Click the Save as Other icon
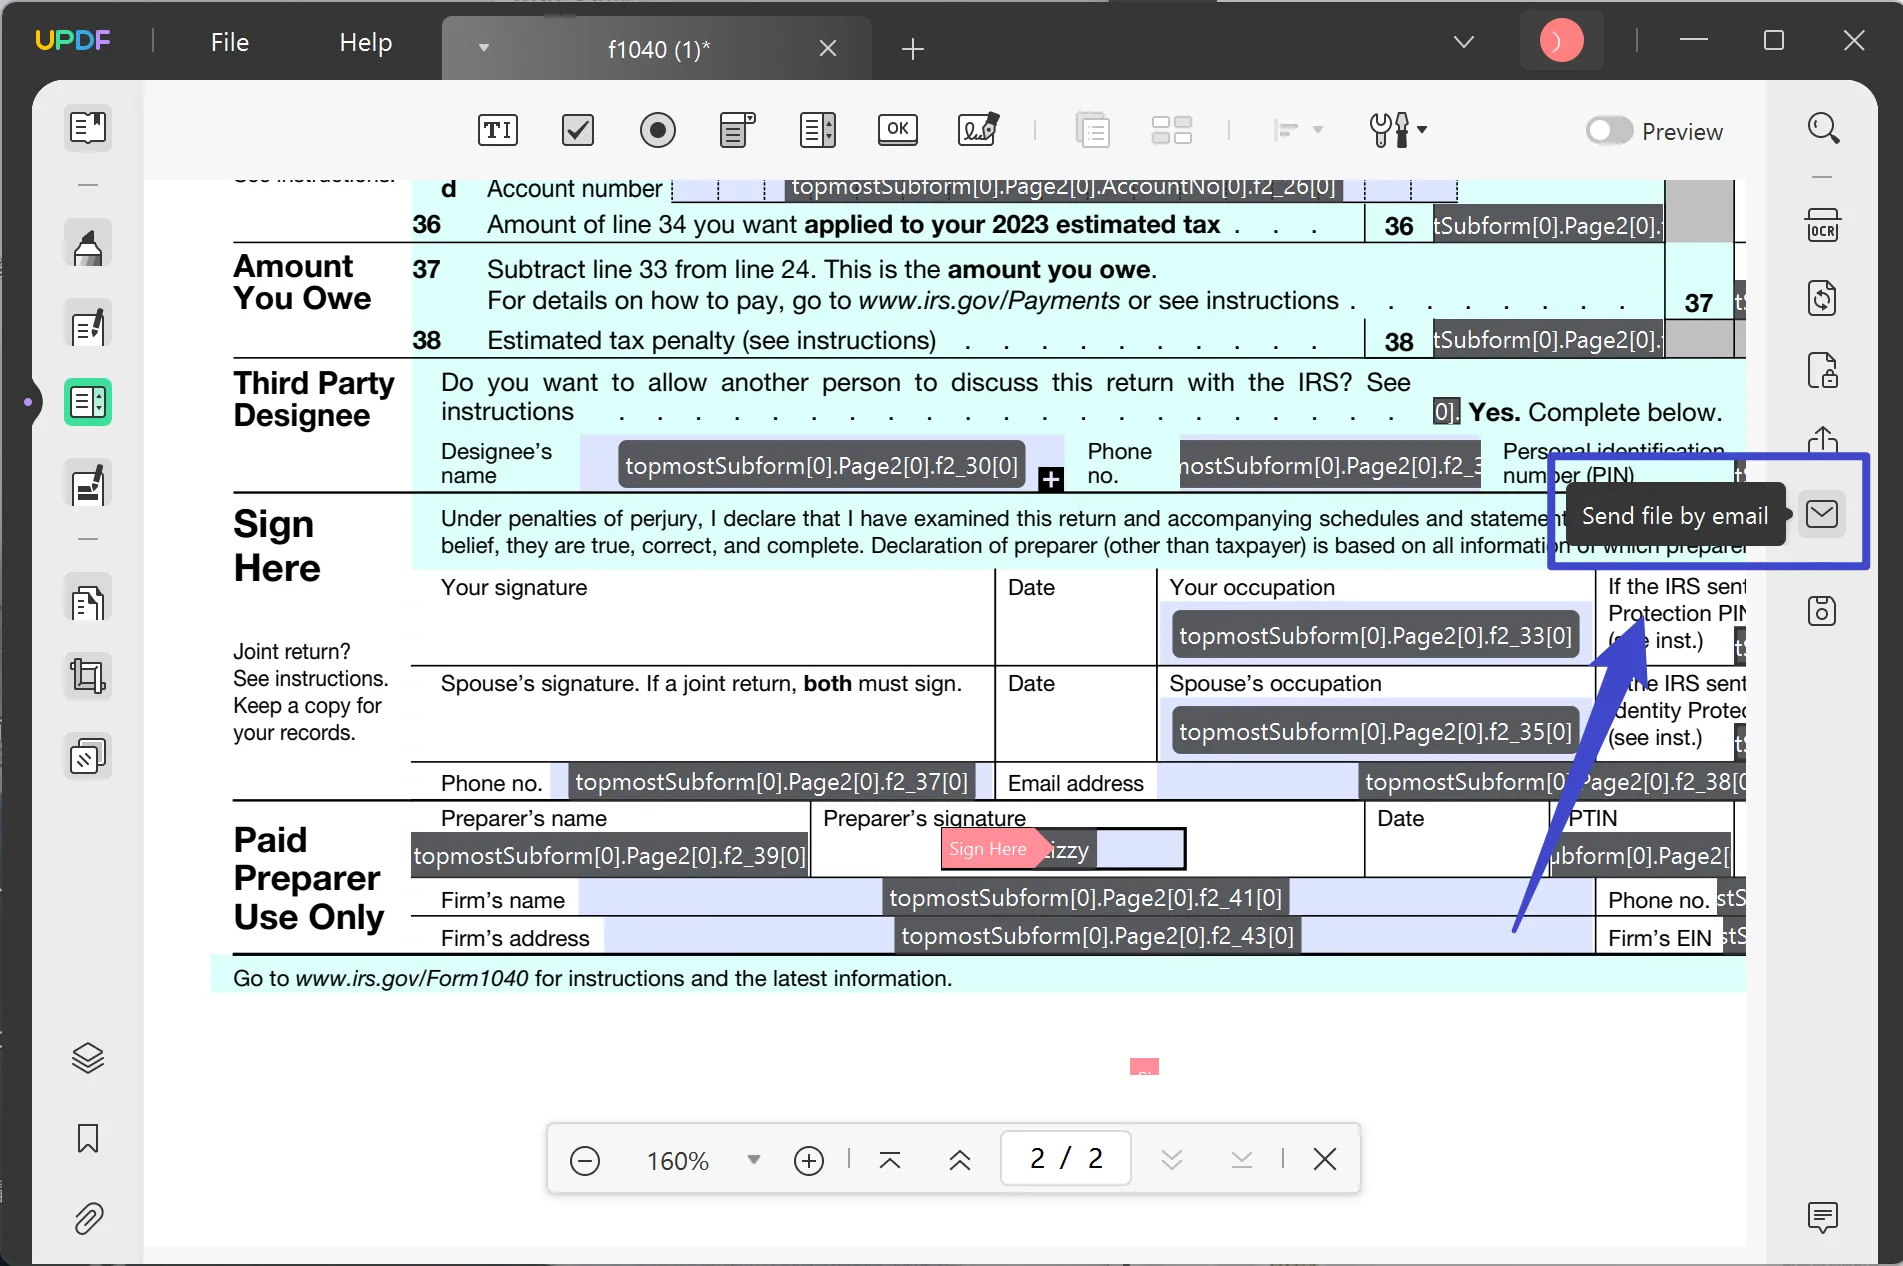The width and height of the screenshot is (1903, 1266). click(x=1823, y=611)
